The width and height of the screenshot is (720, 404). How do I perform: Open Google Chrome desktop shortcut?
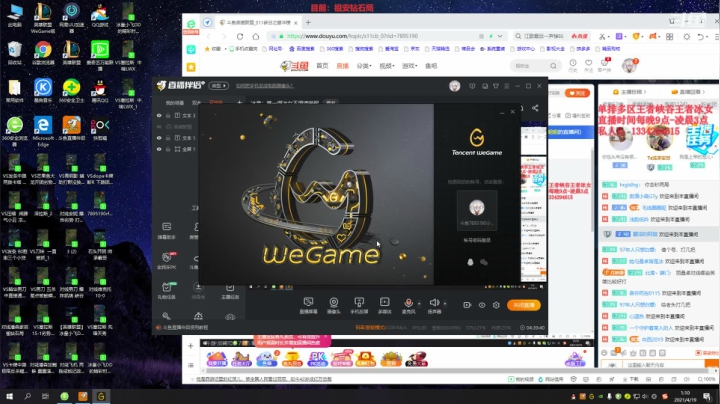tap(43, 53)
